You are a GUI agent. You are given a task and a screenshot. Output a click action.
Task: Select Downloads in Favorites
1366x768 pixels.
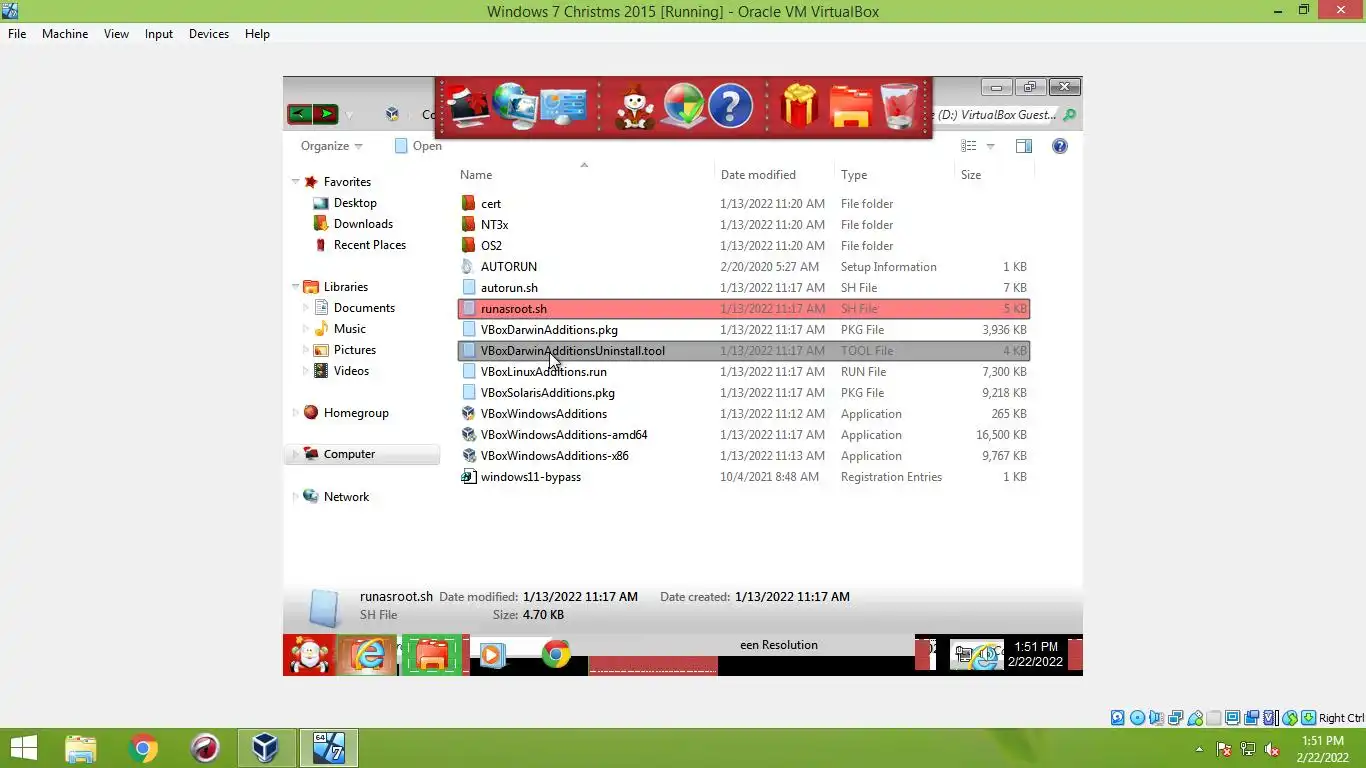[x=353, y=224]
